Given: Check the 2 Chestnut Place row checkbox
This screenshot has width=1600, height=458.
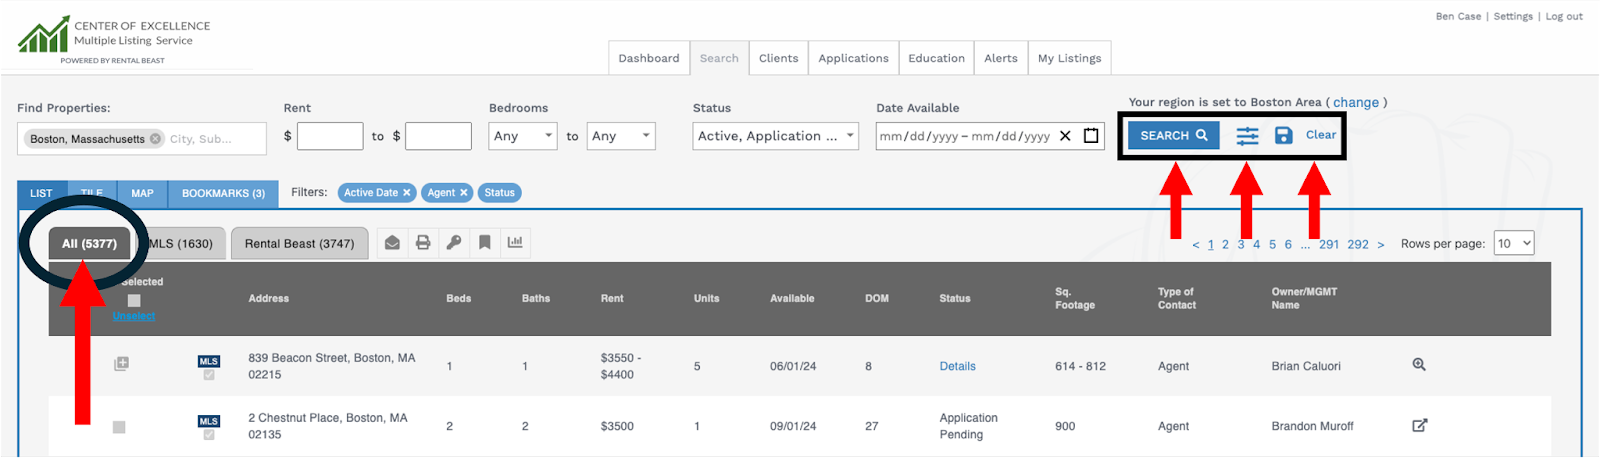Looking at the screenshot, I should (x=119, y=427).
